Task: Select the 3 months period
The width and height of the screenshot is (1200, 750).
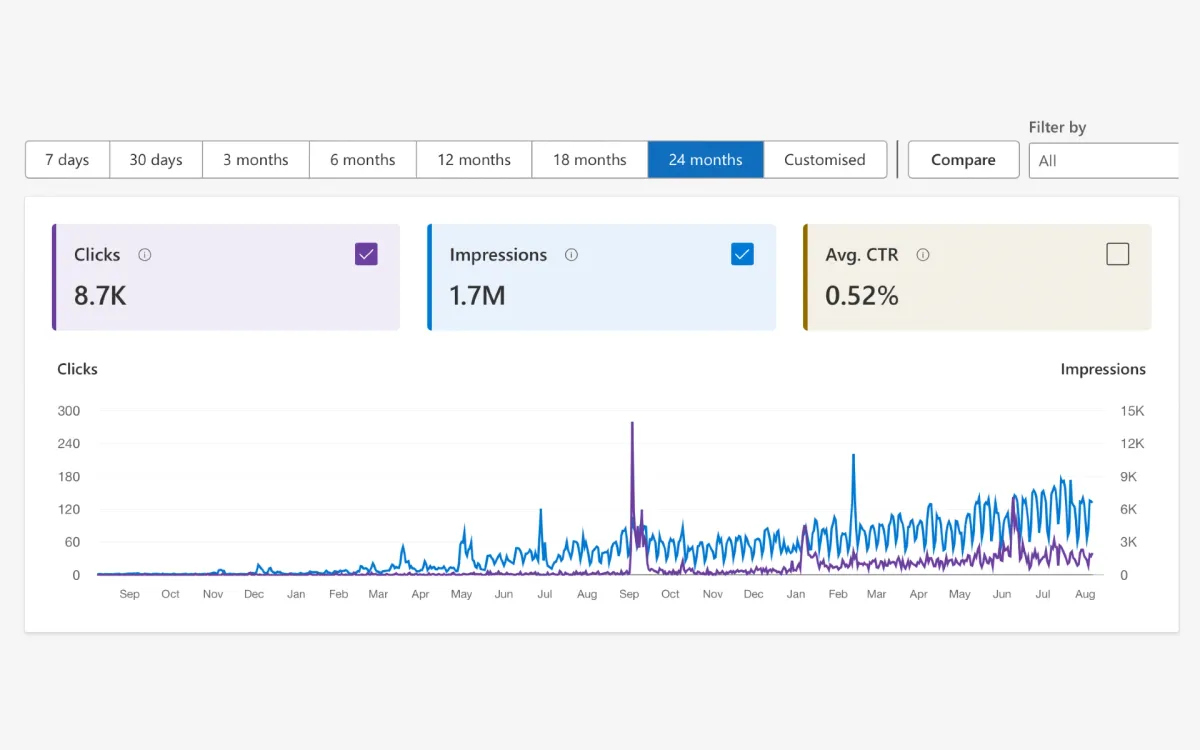Action: (x=255, y=160)
